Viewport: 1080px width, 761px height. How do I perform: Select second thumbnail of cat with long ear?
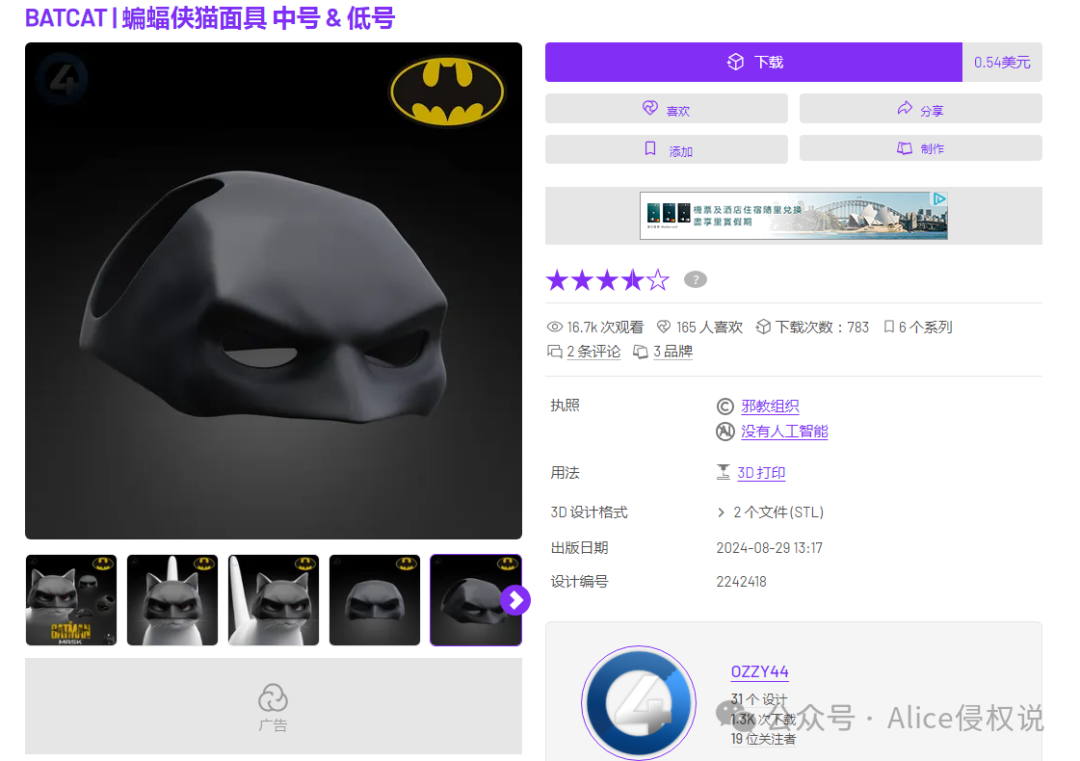coord(172,600)
